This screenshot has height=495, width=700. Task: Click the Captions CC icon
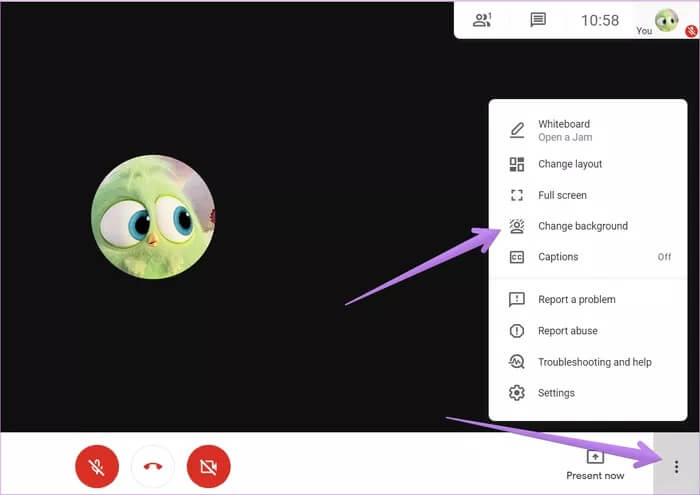click(x=517, y=257)
